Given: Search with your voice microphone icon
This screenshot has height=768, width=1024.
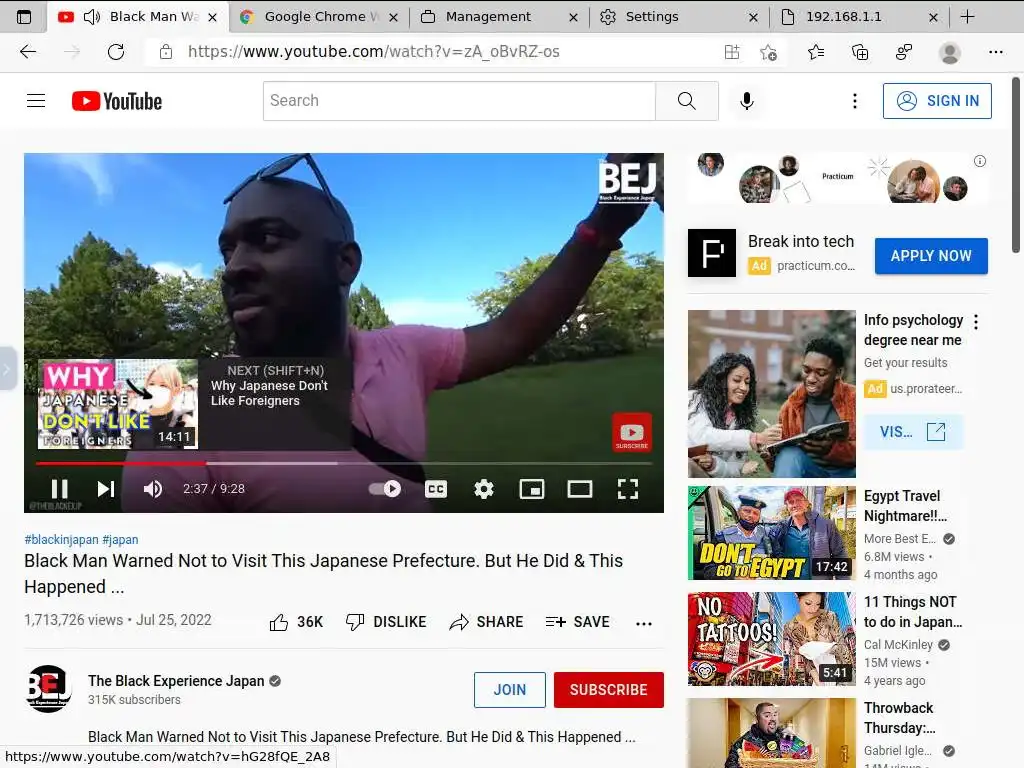Looking at the screenshot, I should coord(746,101).
